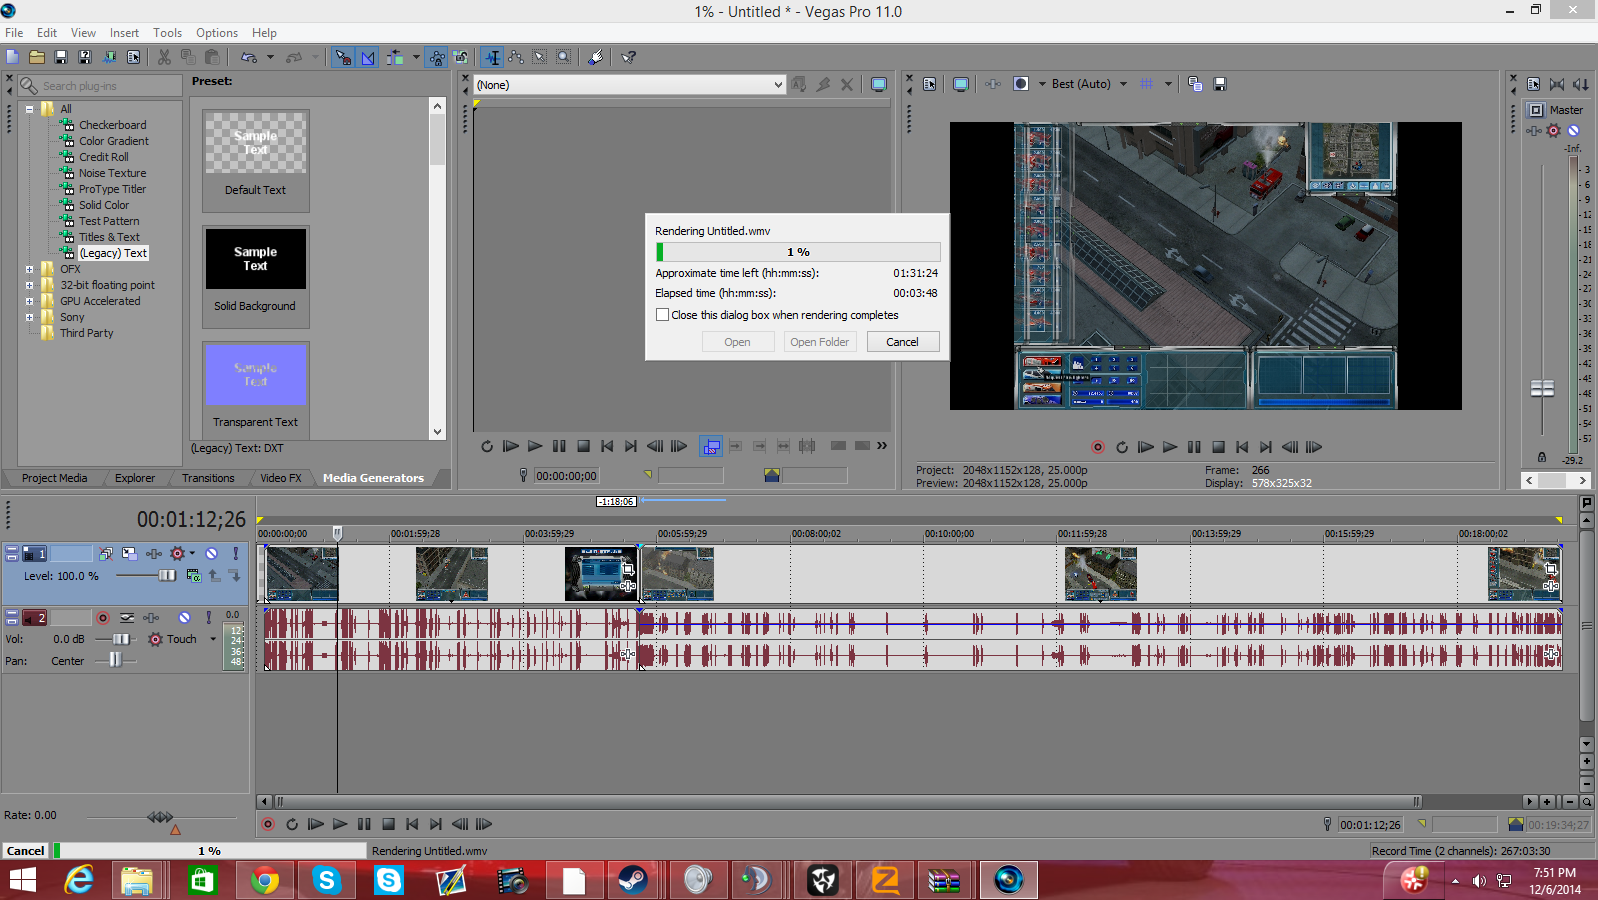Click the audio track Vol slider handle
1598x900 pixels.
pyautogui.click(x=121, y=639)
